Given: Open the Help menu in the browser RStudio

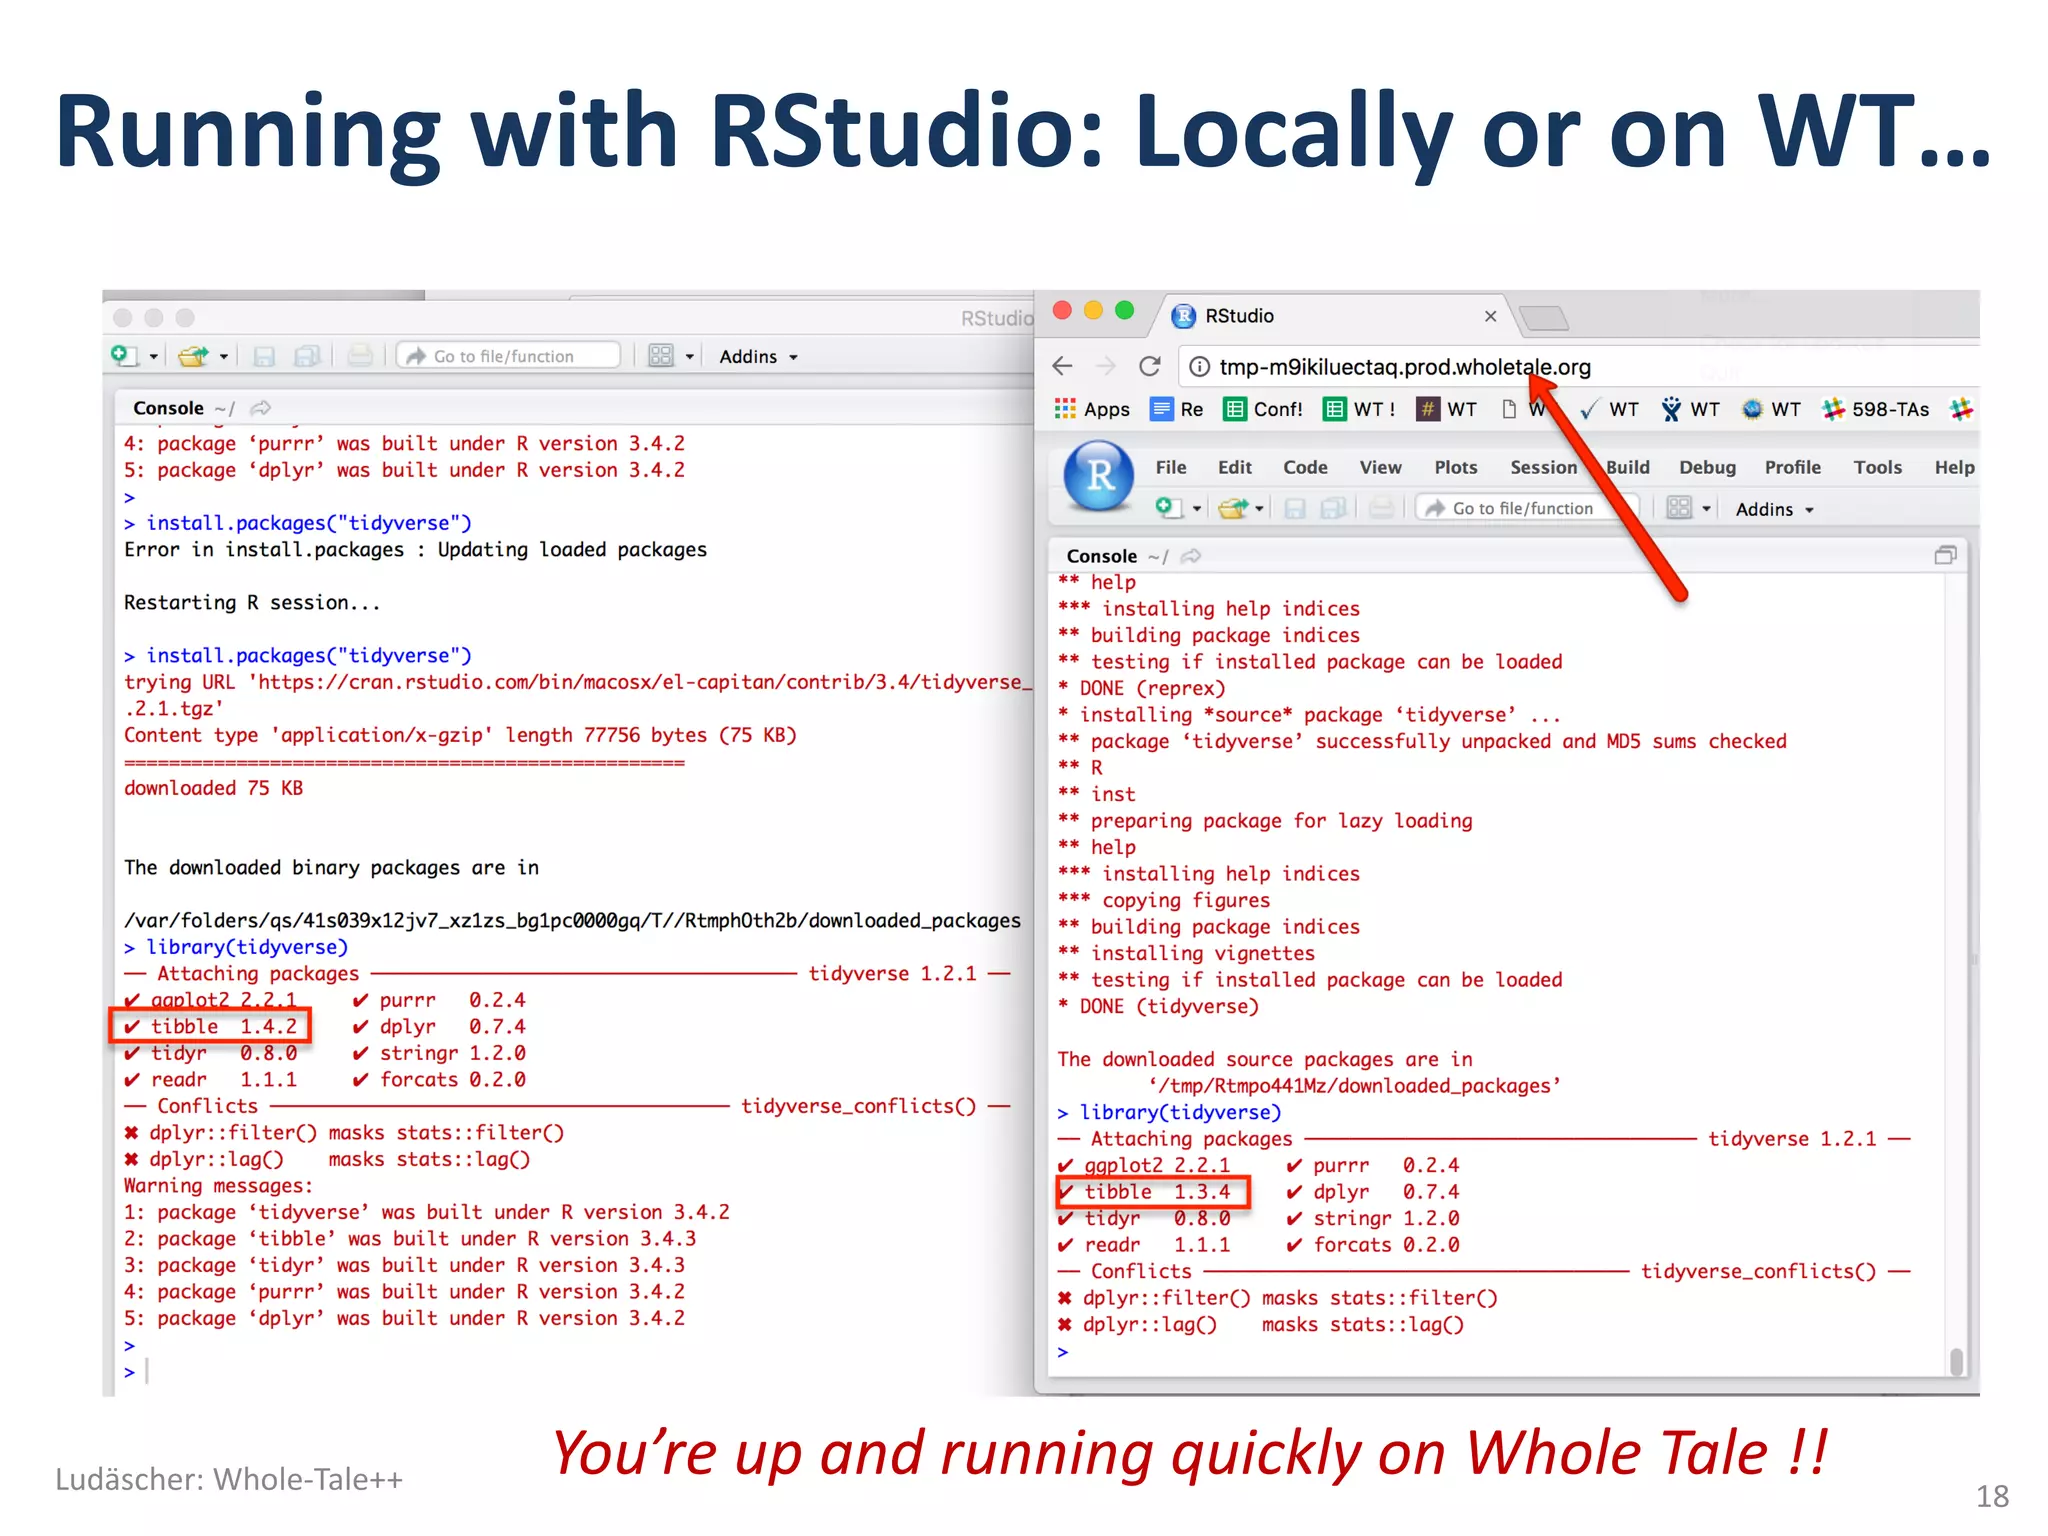Looking at the screenshot, I should click(x=1955, y=467).
